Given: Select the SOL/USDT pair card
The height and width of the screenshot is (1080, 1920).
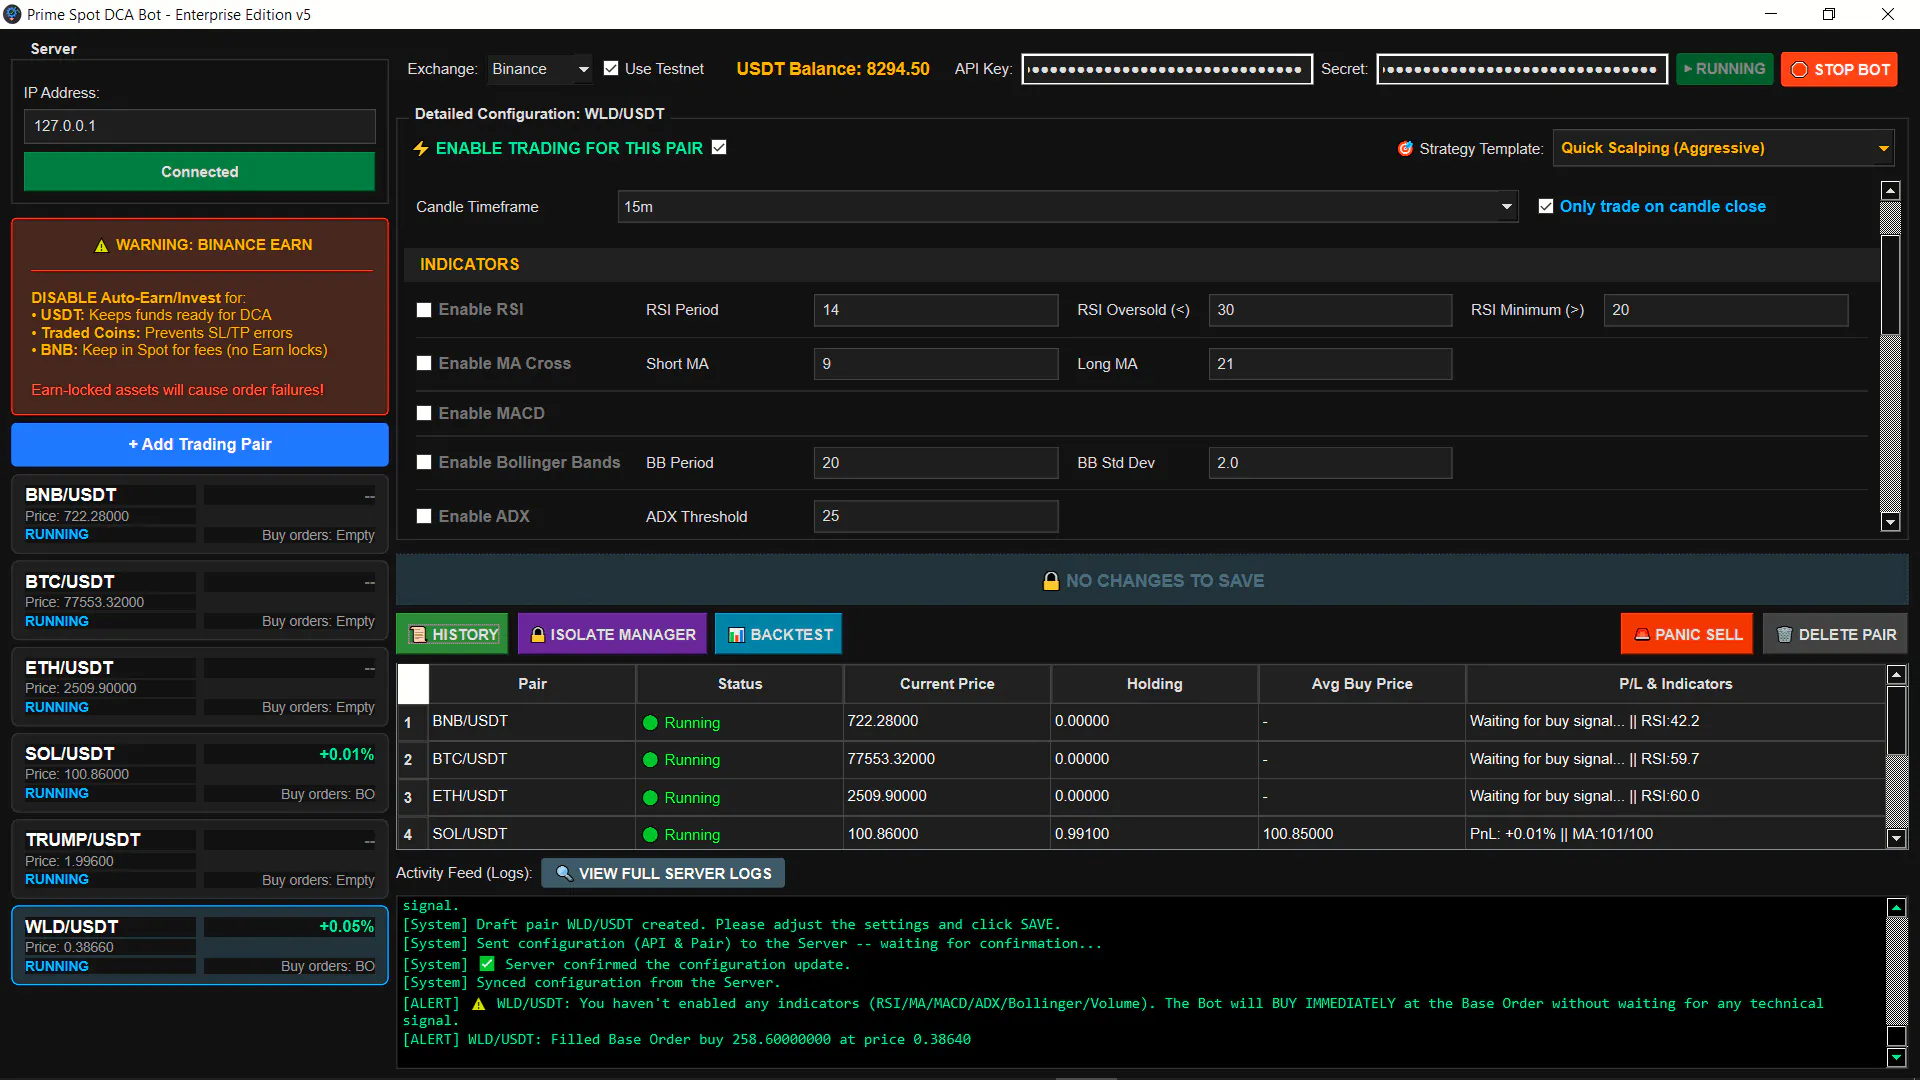Looking at the screenshot, I should click(x=200, y=773).
